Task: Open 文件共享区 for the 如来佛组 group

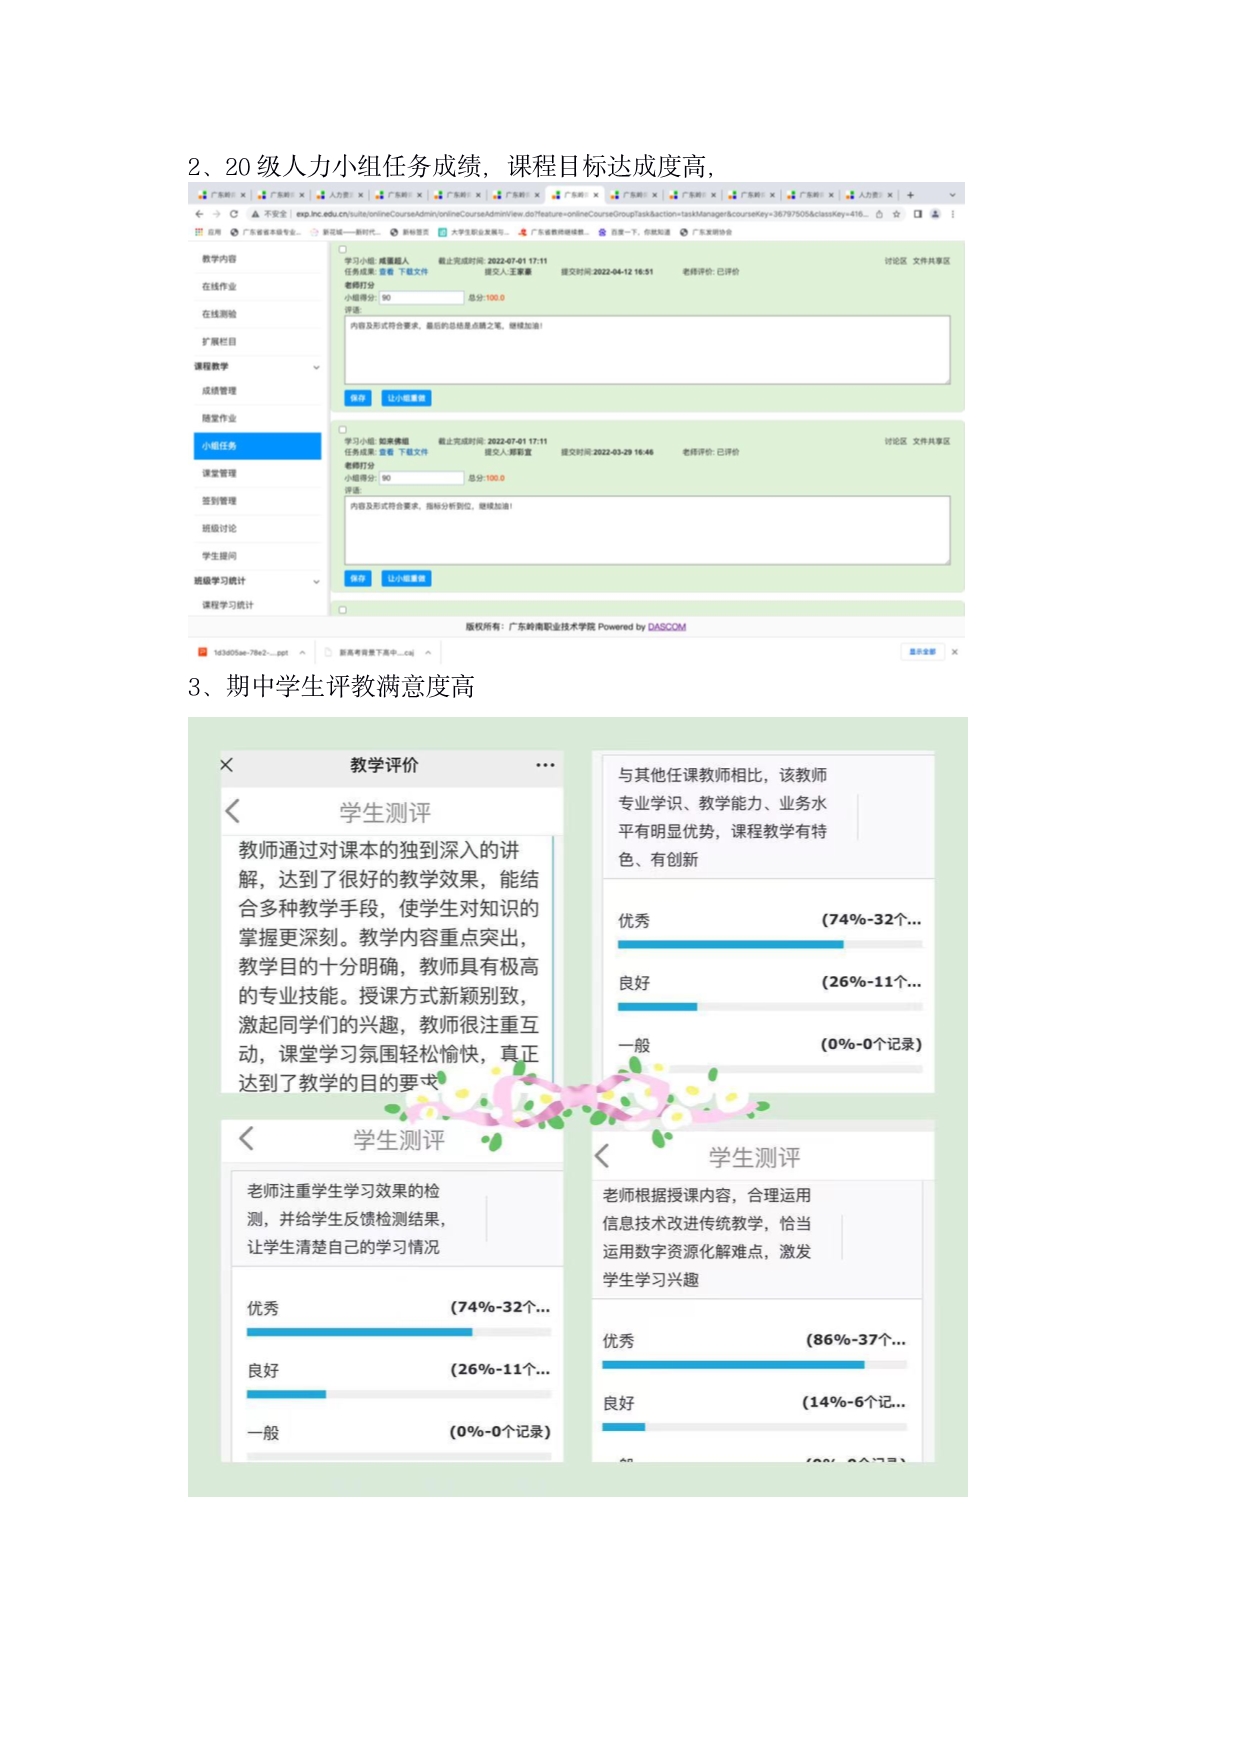Action: pyautogui.click(x=931, y=441)
